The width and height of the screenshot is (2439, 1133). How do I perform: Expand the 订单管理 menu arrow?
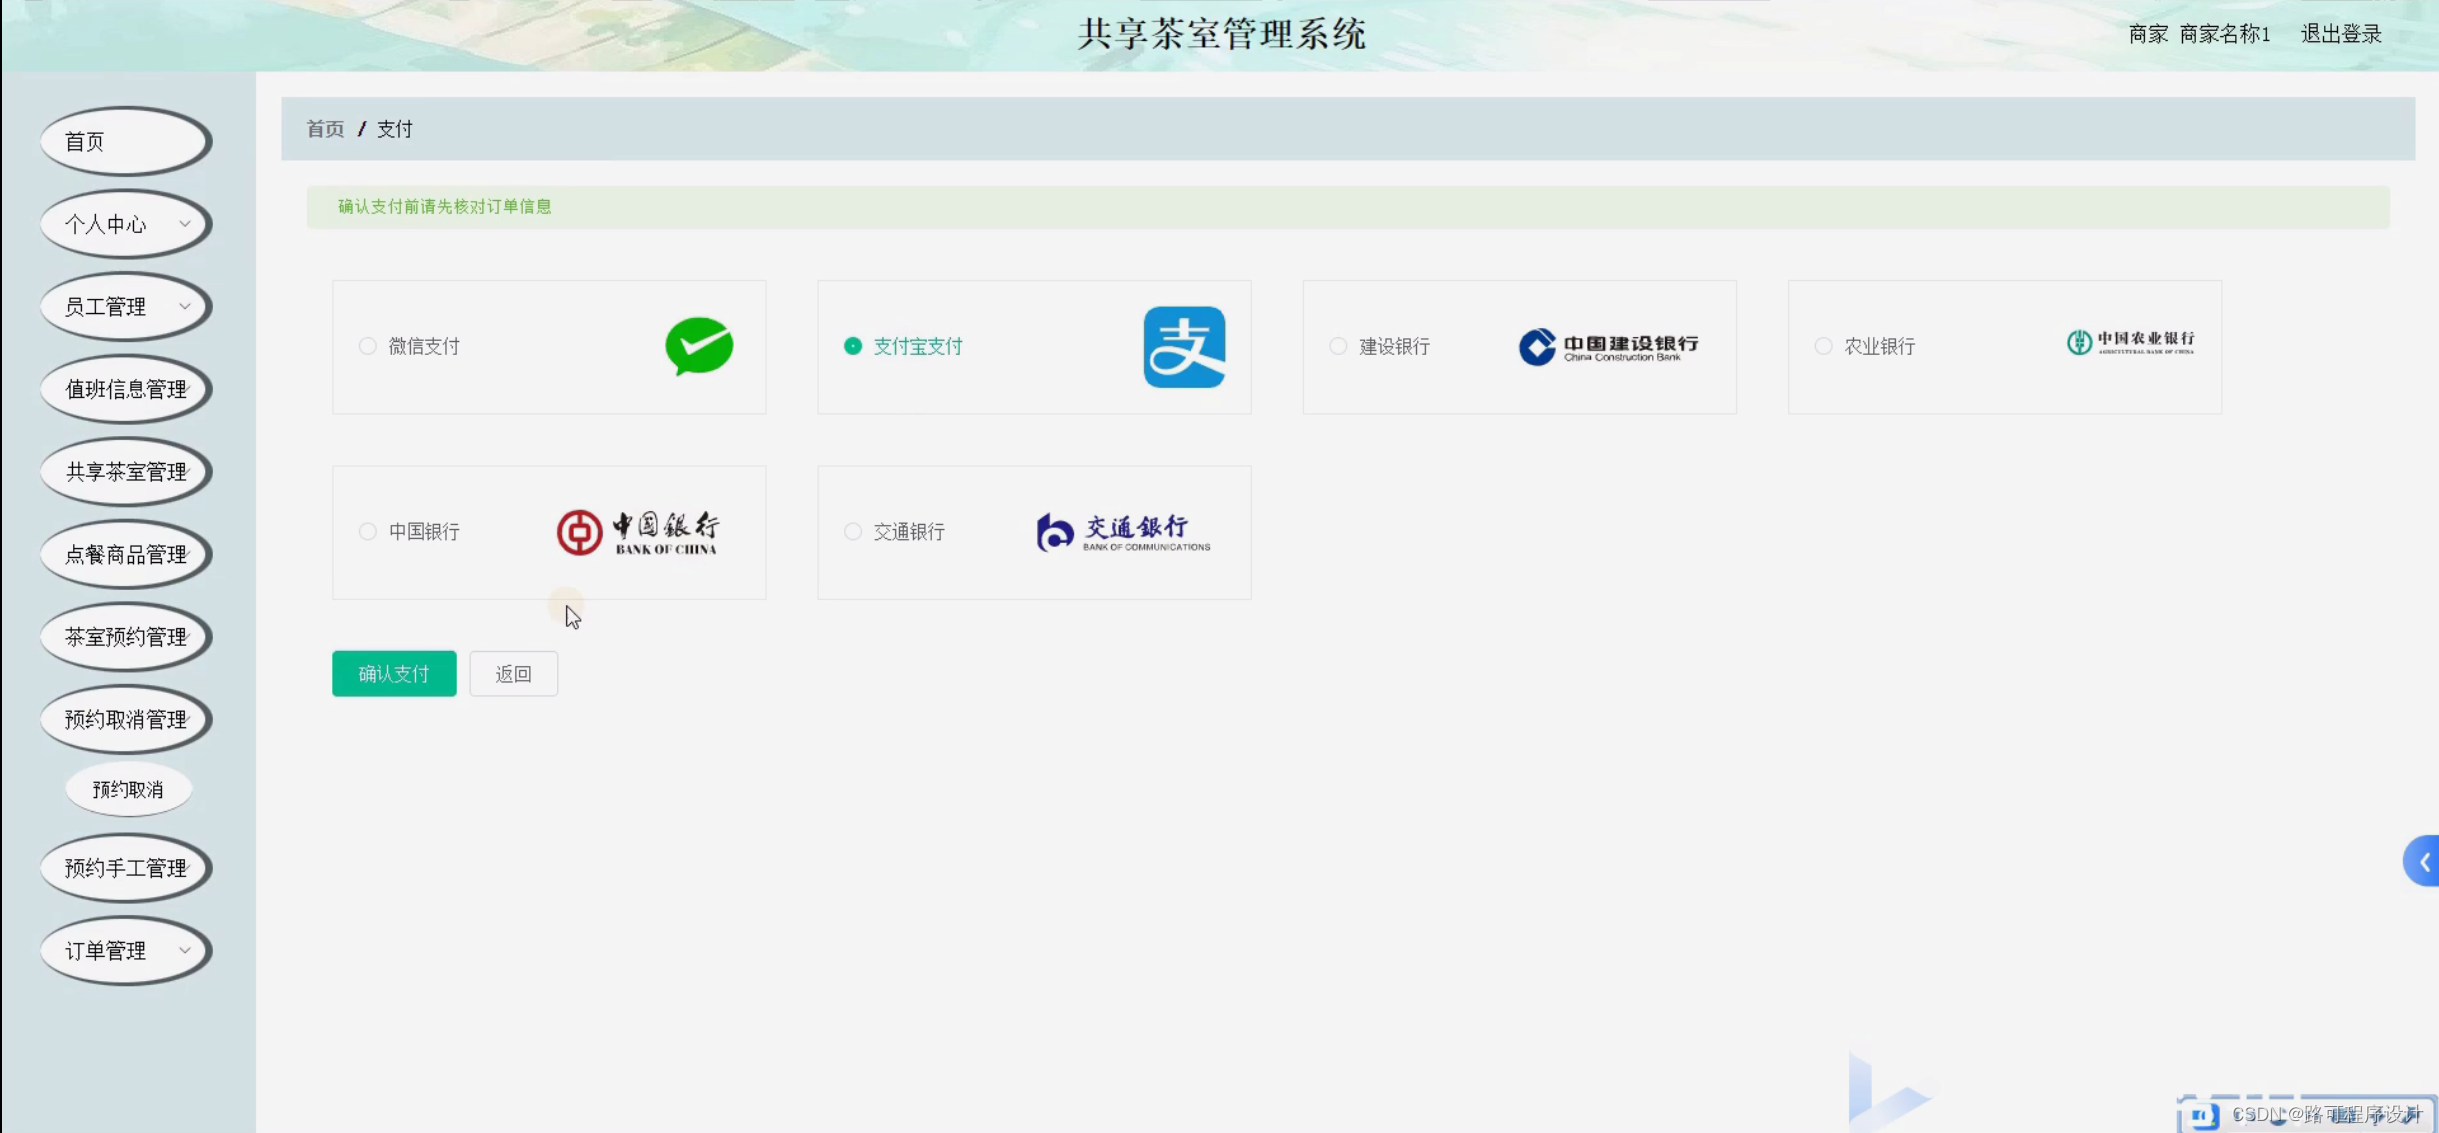pos(185,950)
